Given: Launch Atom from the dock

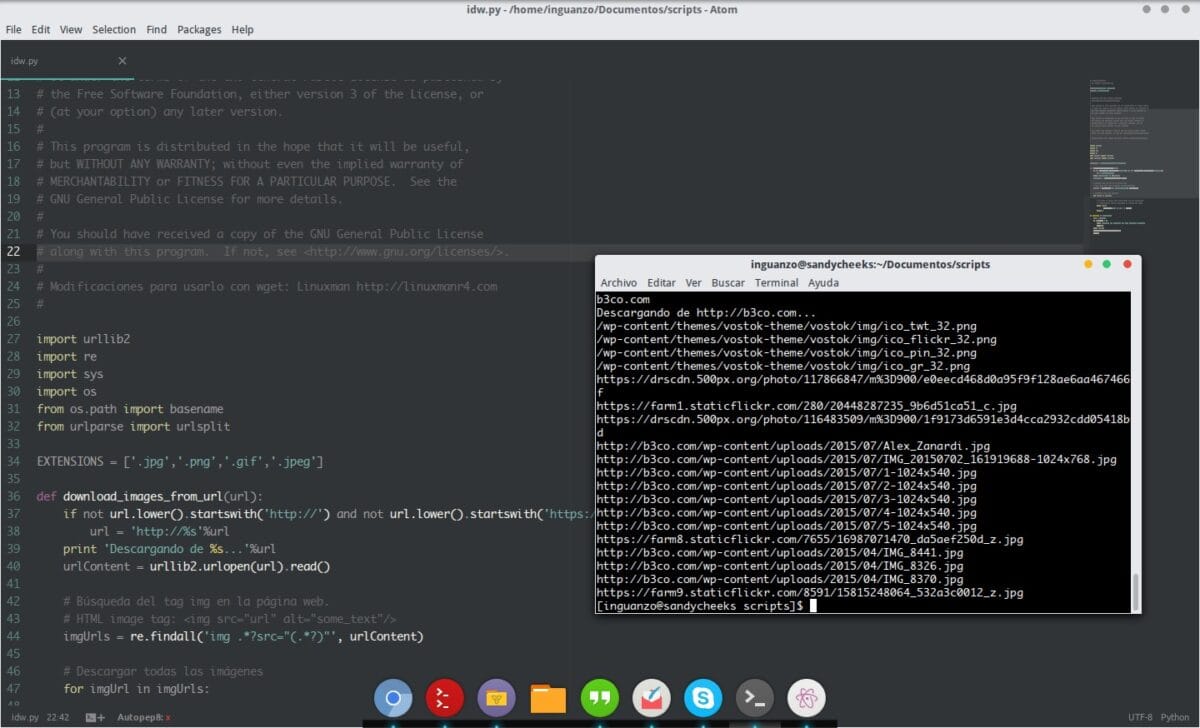Looking at the screenshot, I should click(806, 698).
